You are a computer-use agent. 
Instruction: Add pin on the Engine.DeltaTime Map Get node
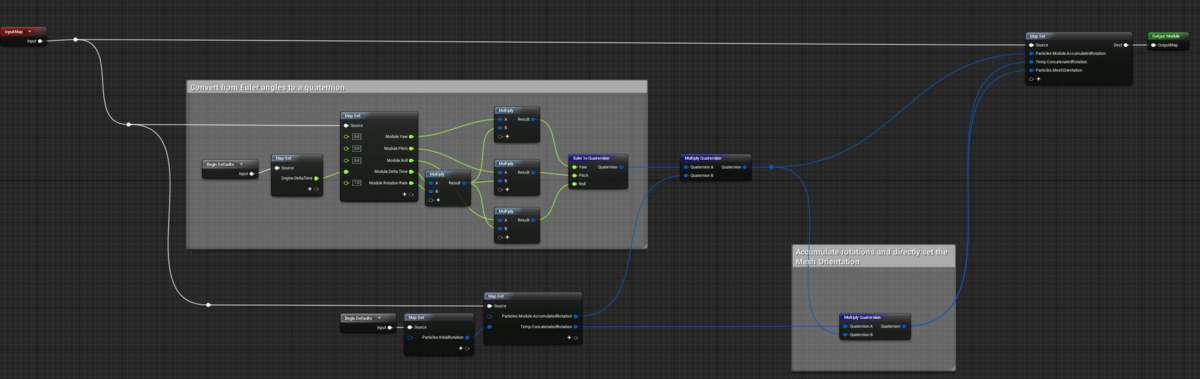coord(310,189)
